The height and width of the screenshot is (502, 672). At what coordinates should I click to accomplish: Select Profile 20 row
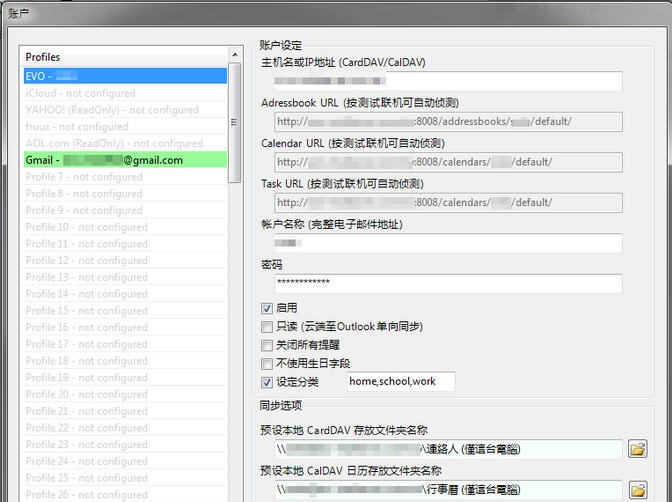click(x=125, y=394)
